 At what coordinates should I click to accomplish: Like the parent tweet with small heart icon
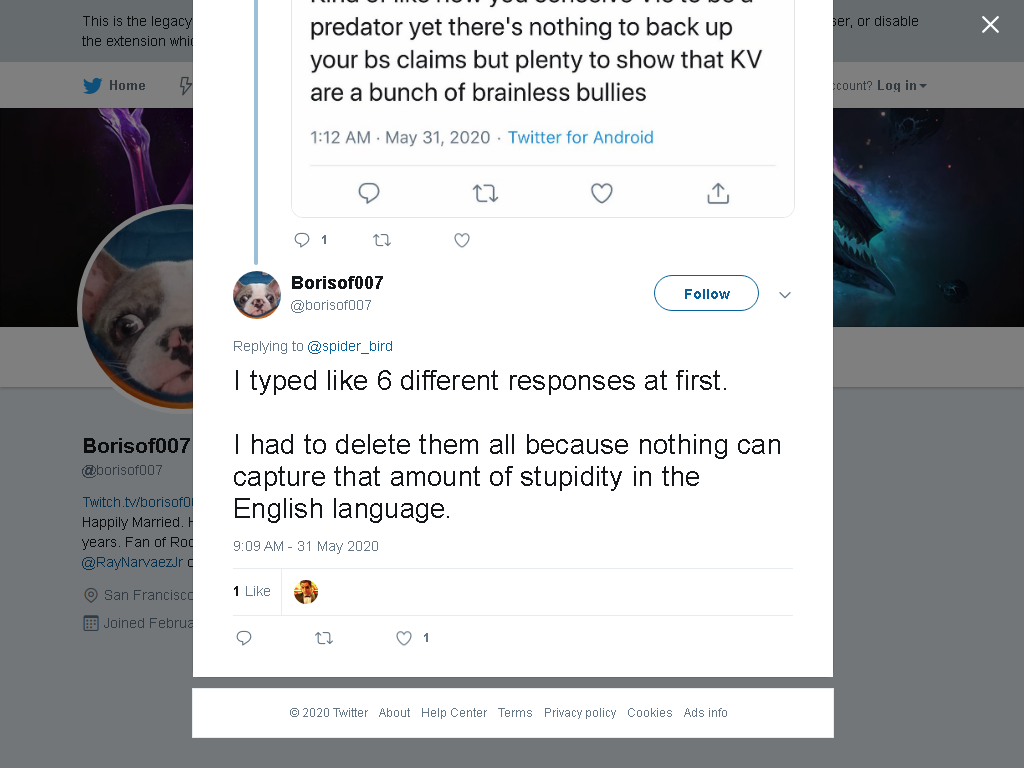pos(462,240)
